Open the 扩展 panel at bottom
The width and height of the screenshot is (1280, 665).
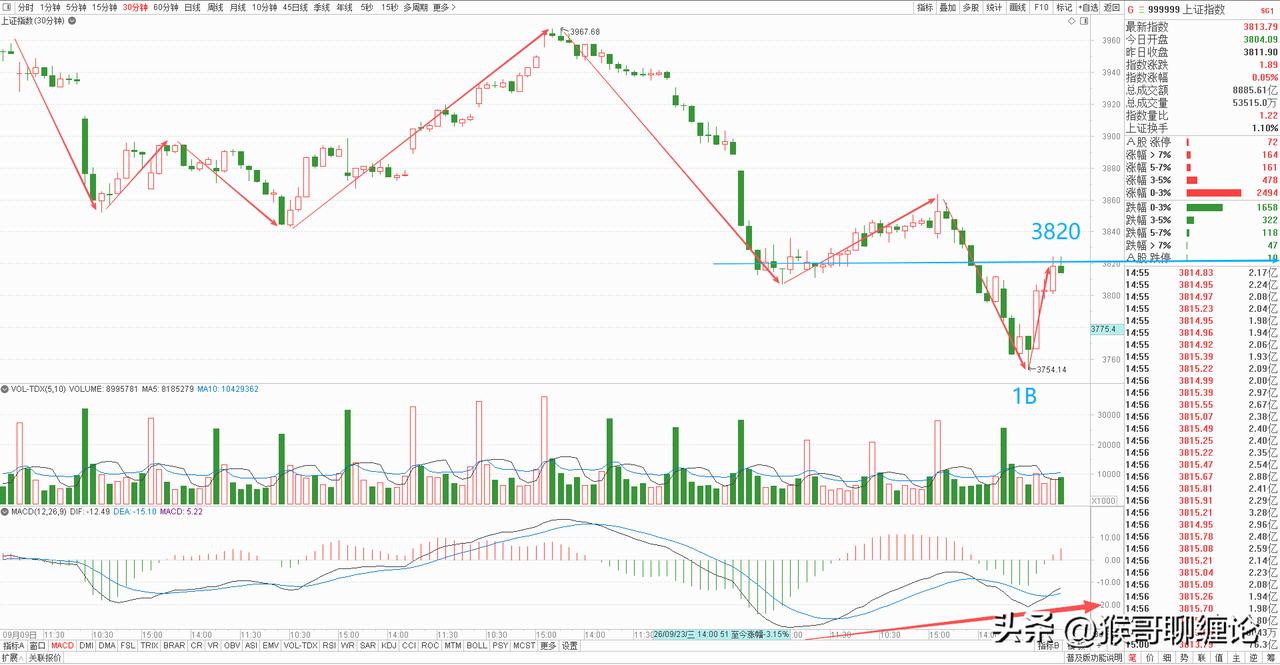11,657
